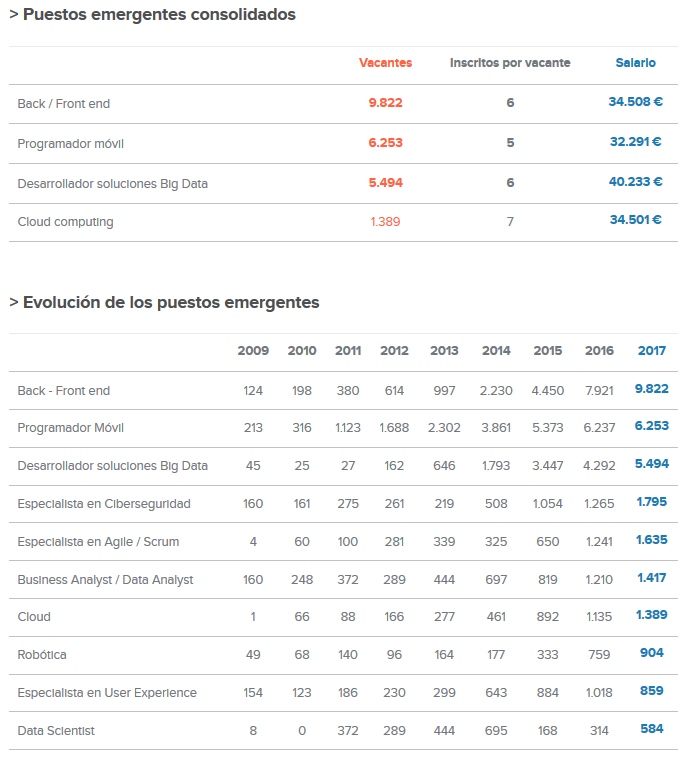Select the 'Data Scientist' row label
Viewport: 697px width, 758px height.
[x=56, y=731]
